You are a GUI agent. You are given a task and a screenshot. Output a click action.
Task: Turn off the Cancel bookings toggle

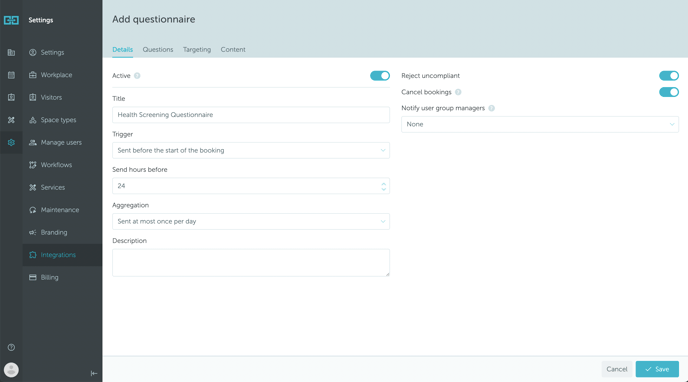(669, 92)
